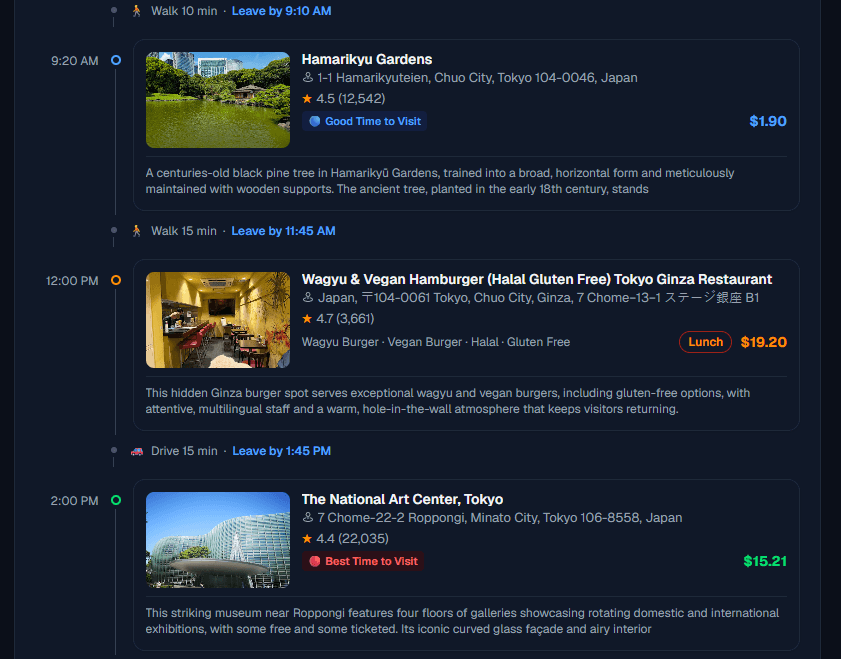This screenshot has height=659, width=841.
Task: Click the walking icon beside Walk 10 min
Action: [137, 11]
